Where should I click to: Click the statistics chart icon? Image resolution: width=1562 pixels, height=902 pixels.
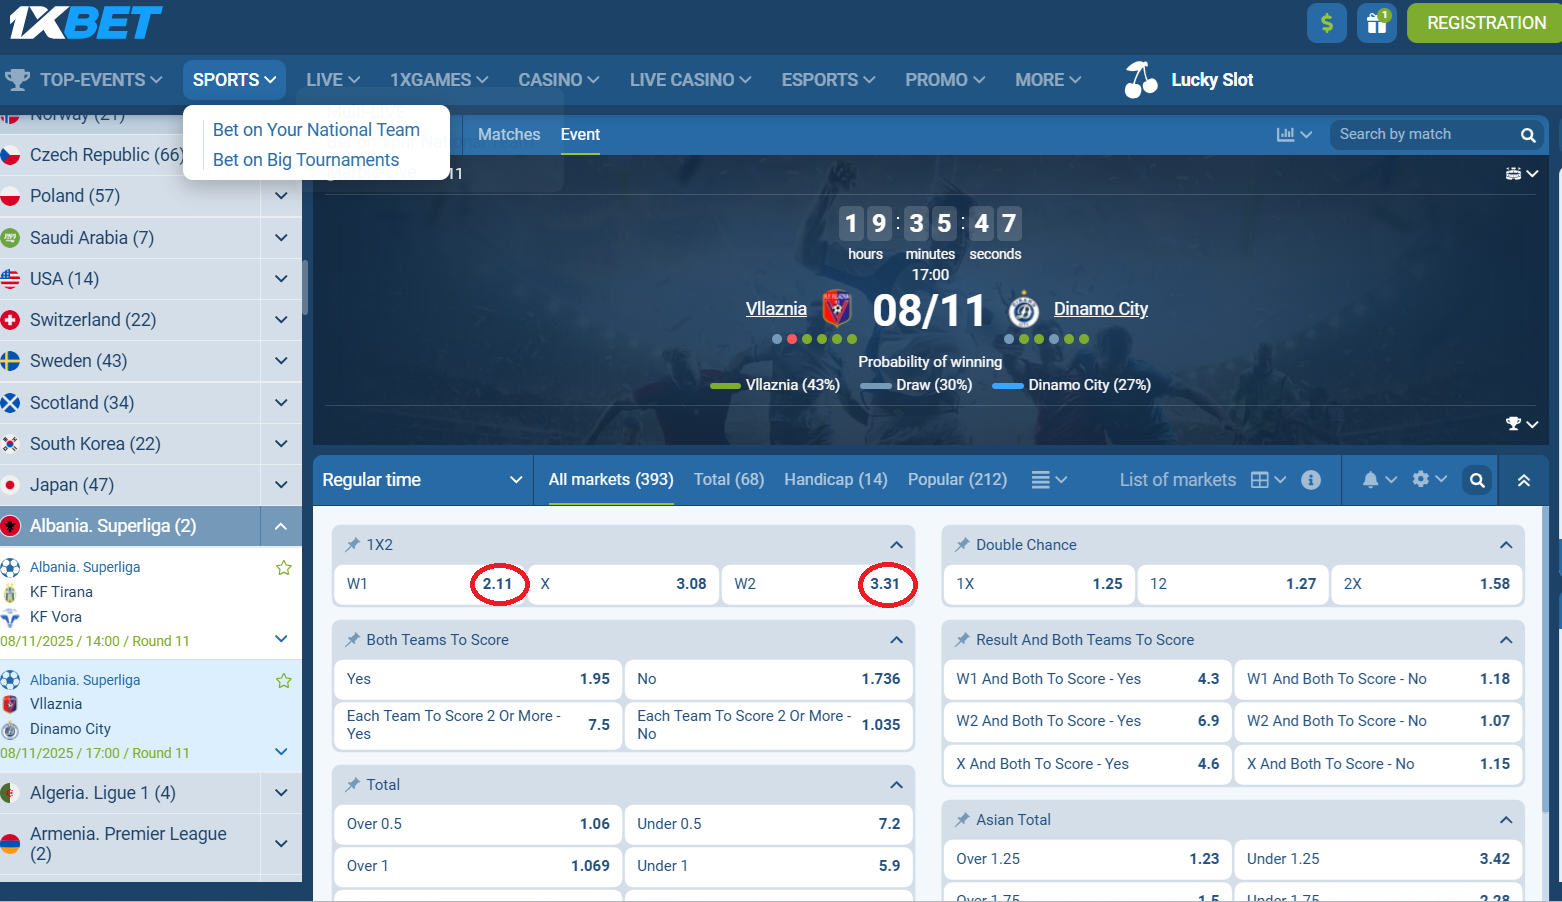[1286, 134]
